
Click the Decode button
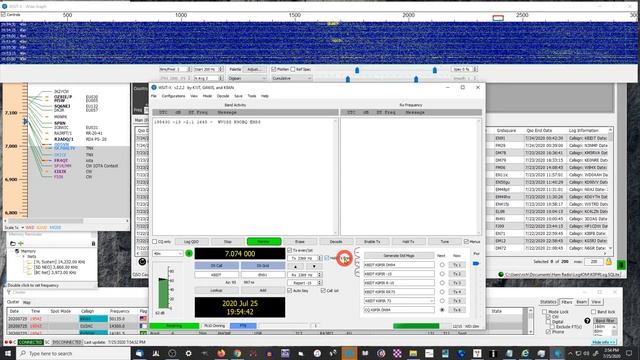(x=336, y=242)
